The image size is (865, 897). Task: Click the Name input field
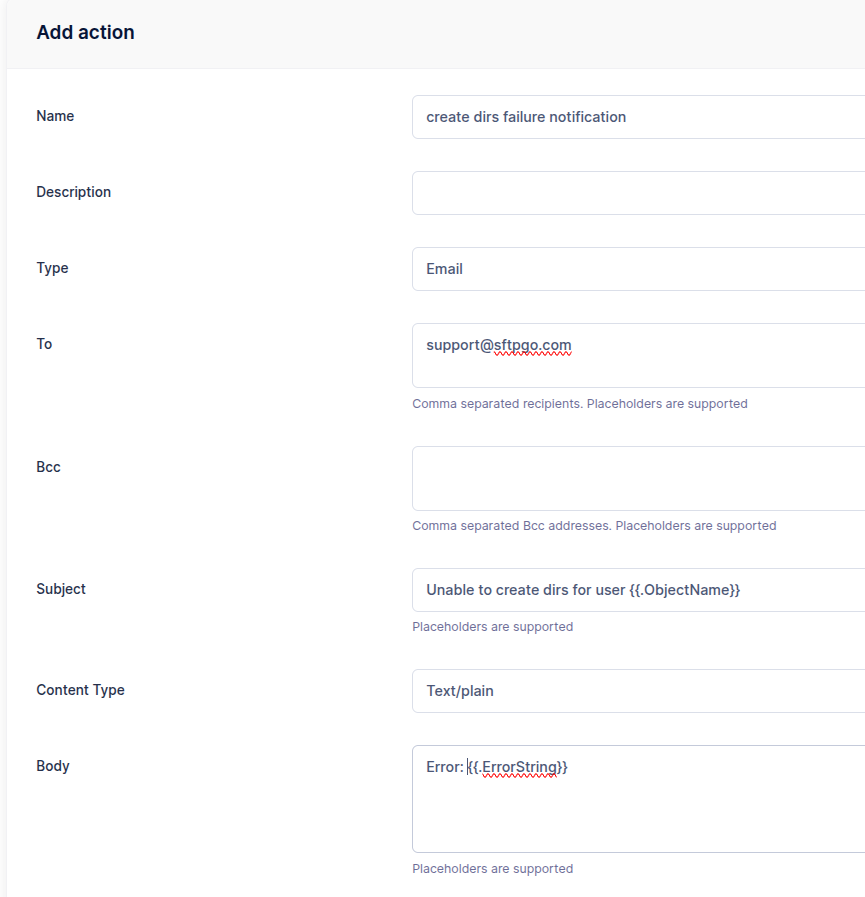tap(638, 117)
